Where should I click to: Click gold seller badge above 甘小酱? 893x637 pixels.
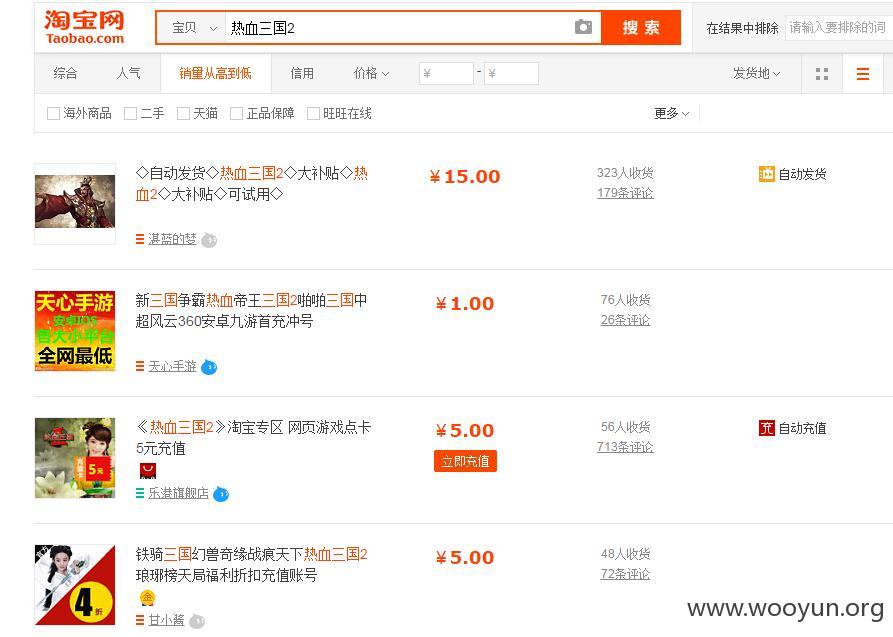pyautogui.click(x=148, y=598)
